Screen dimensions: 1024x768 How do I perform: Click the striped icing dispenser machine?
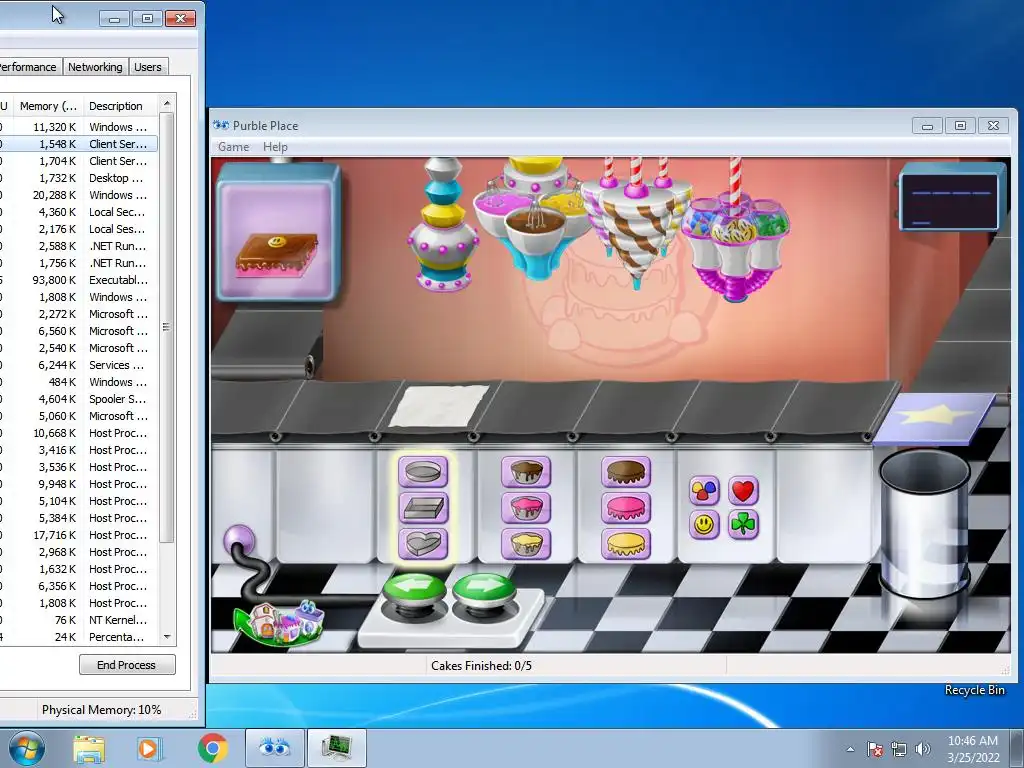click(635, 222)
